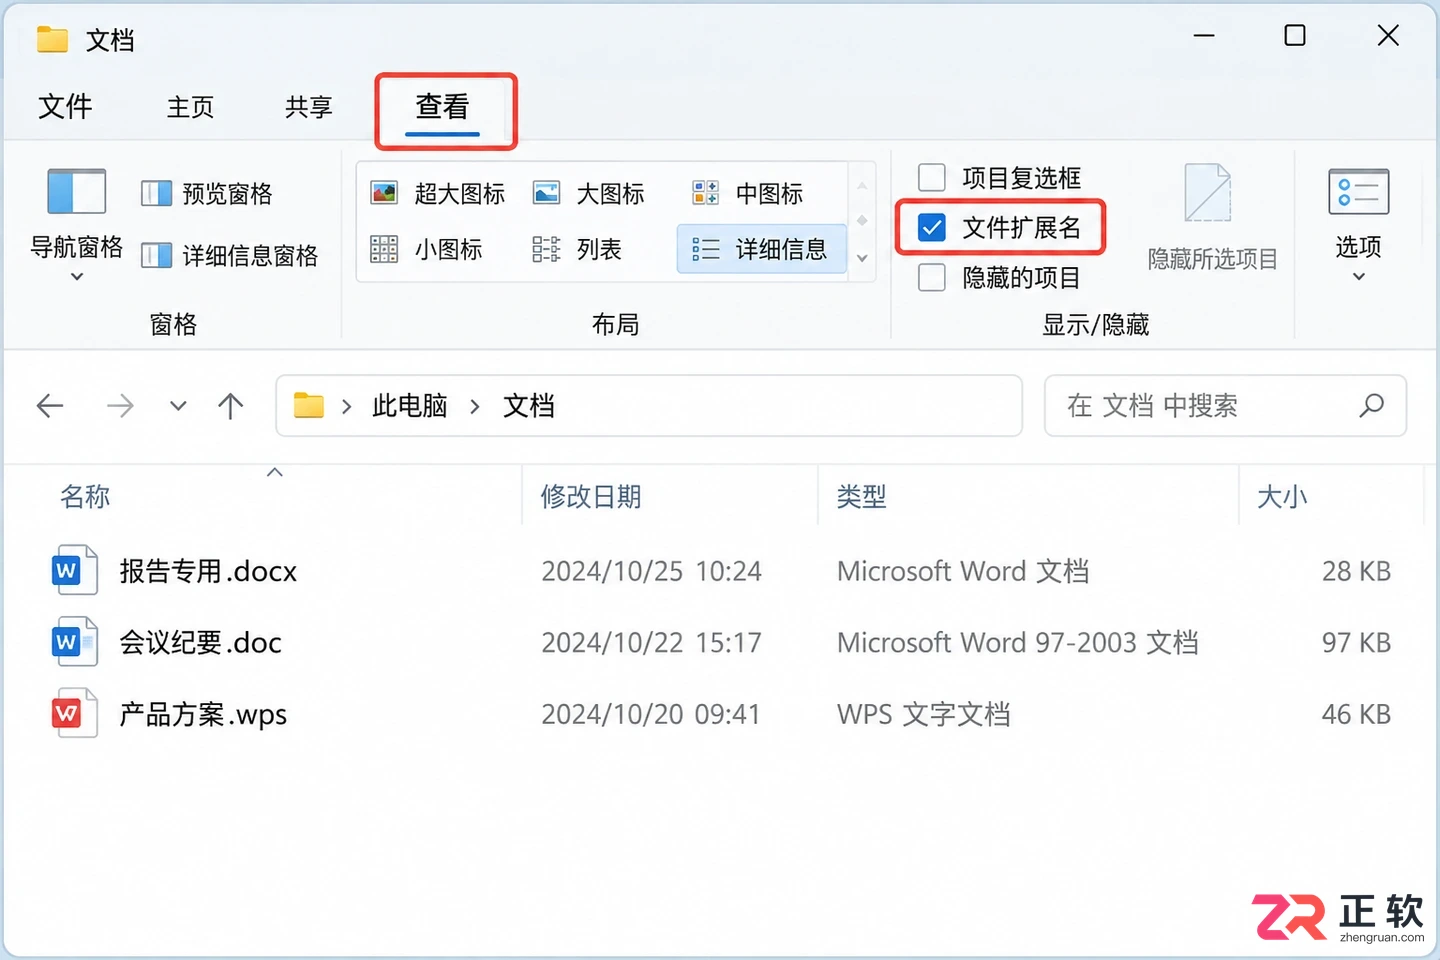Viewport: 1440px width, 960px height.
Task: Select the Word icon of 会议纪要.doc
Action: pos(74,642)
